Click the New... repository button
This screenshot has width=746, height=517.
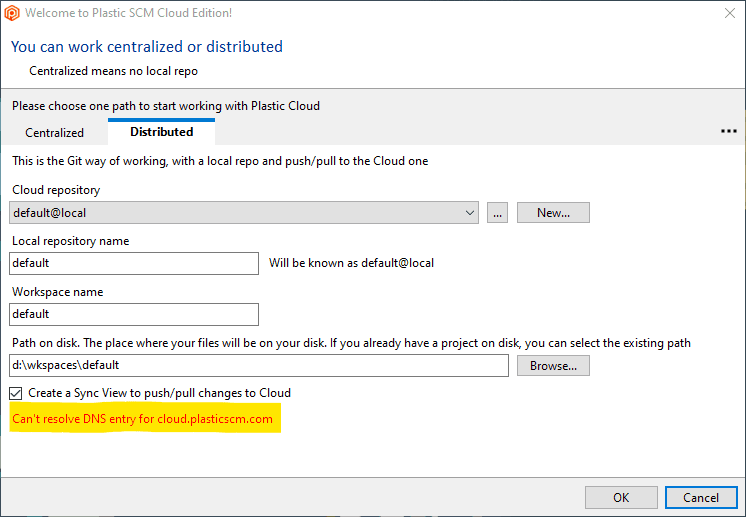click(x=553, y=213)
